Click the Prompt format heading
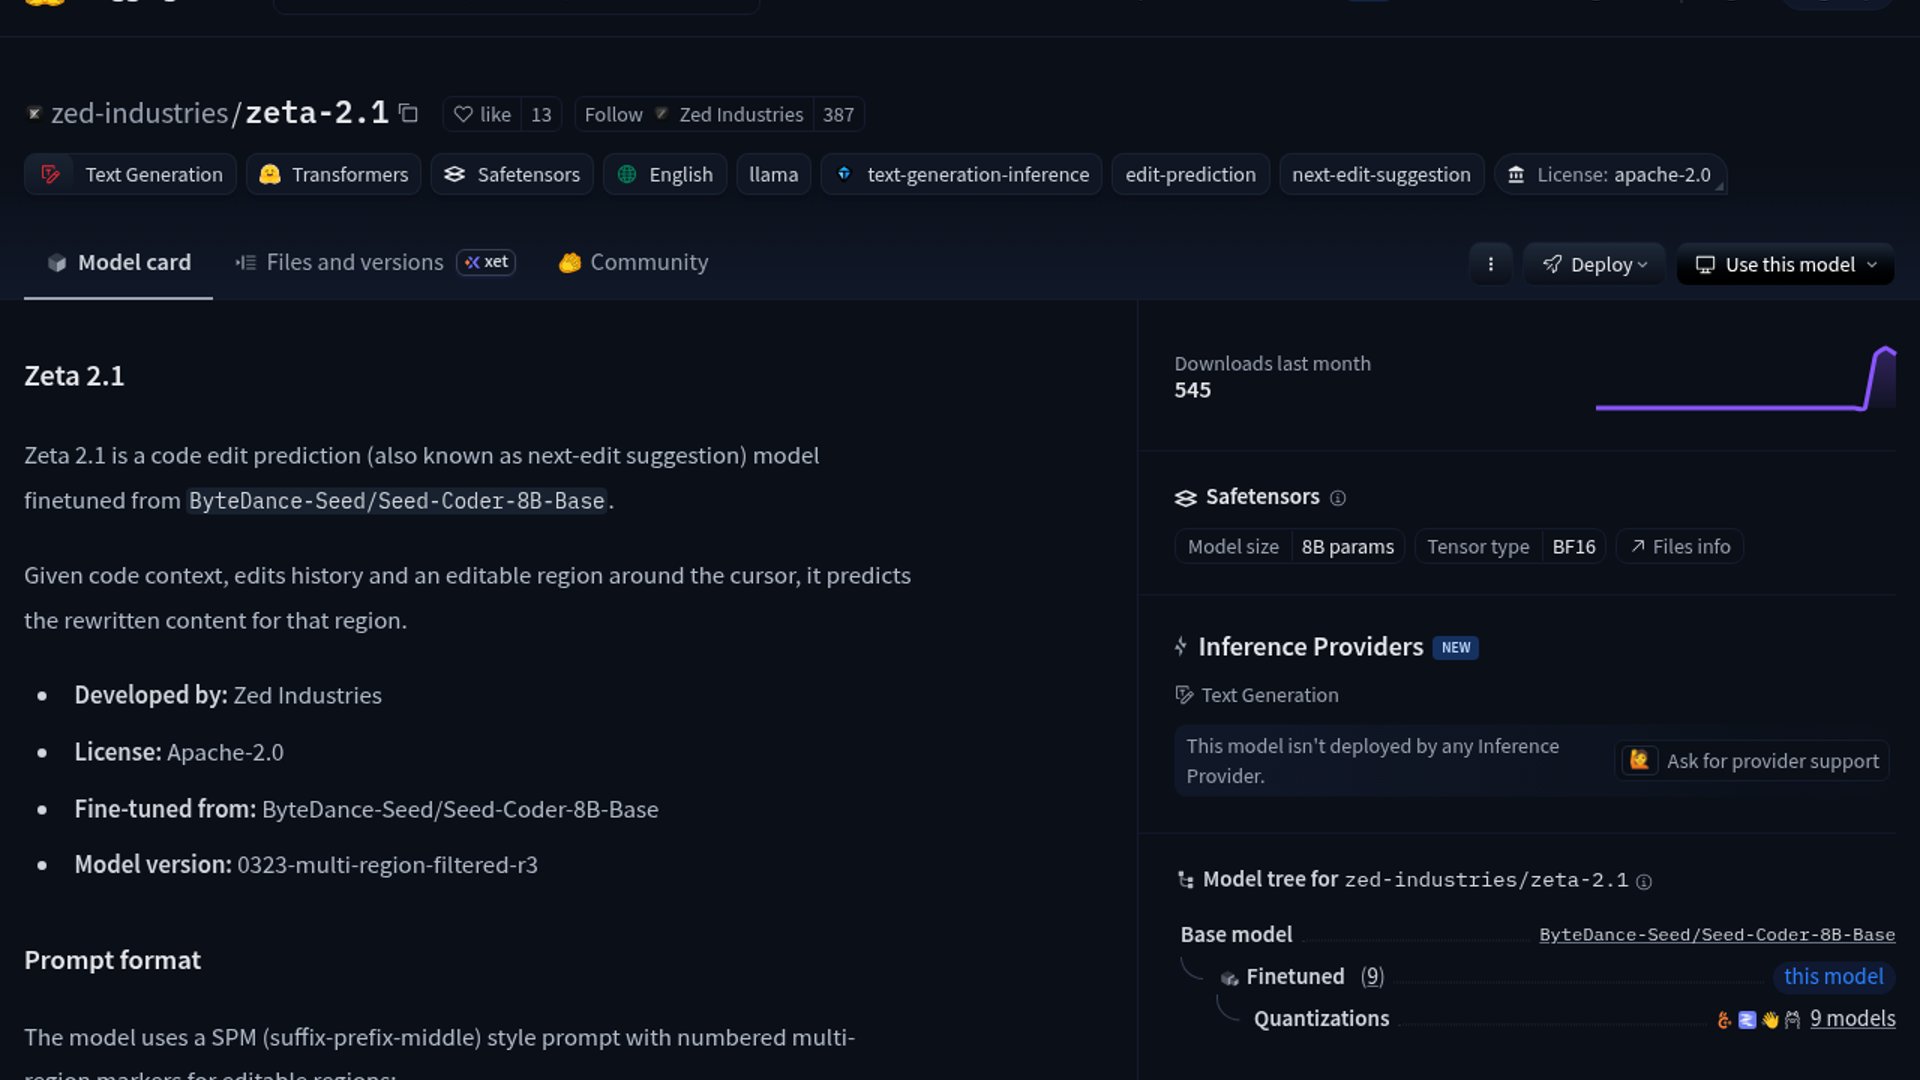The height and width of the screenshot is (1080, 1920). 112,960
